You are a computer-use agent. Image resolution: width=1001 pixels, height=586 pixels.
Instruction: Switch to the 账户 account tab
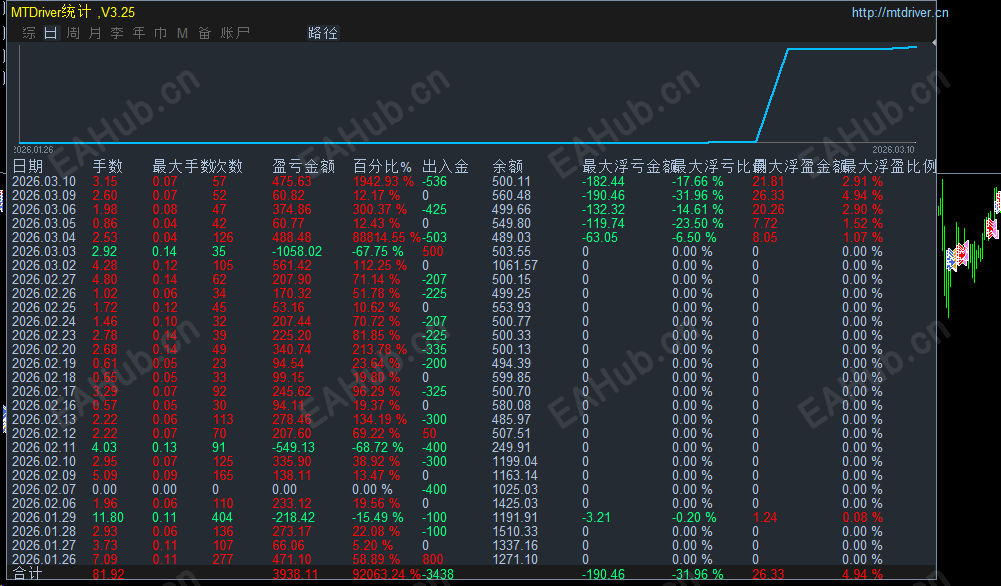(x=235, y=33)
